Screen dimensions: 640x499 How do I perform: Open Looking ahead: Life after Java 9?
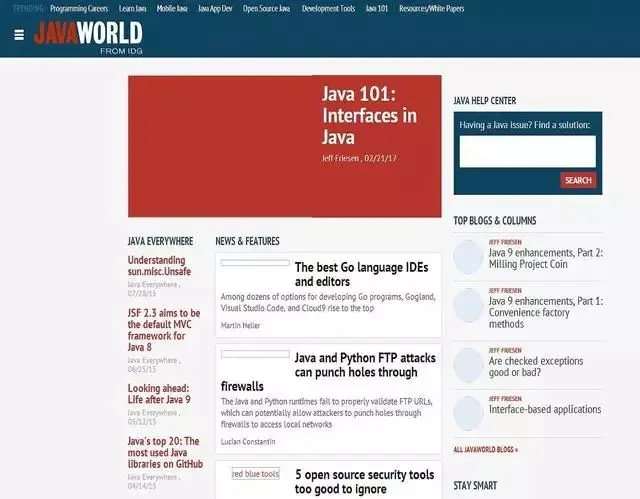click(159, 394)
